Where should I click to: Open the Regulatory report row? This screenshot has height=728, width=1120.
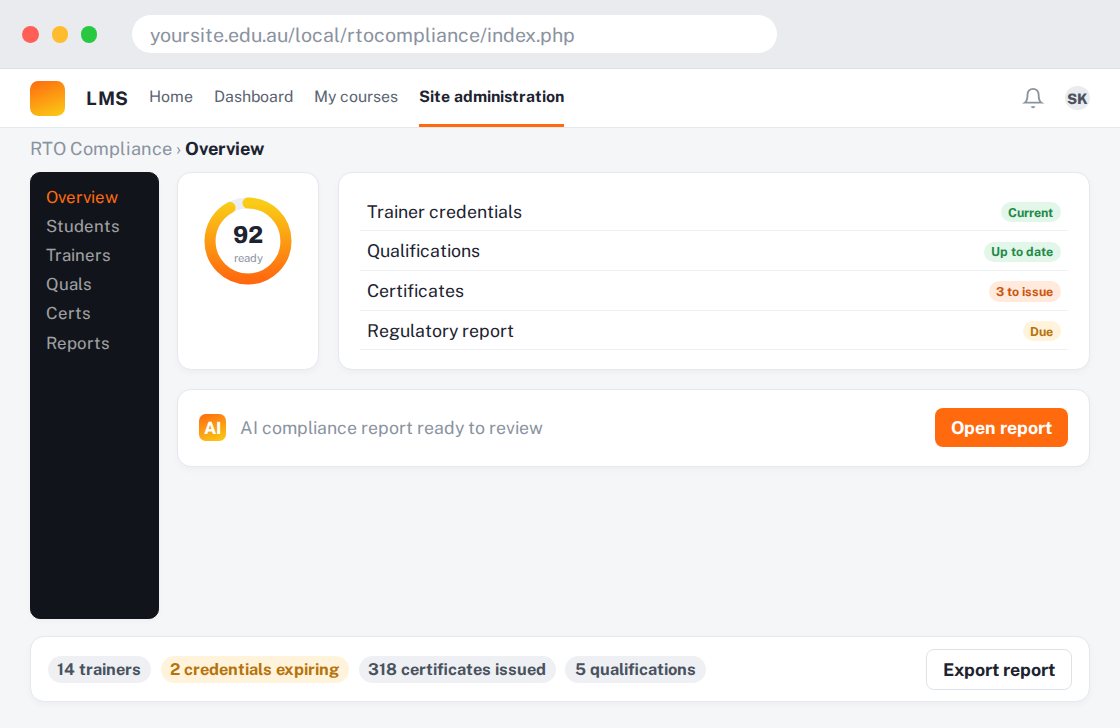point(714,331)
